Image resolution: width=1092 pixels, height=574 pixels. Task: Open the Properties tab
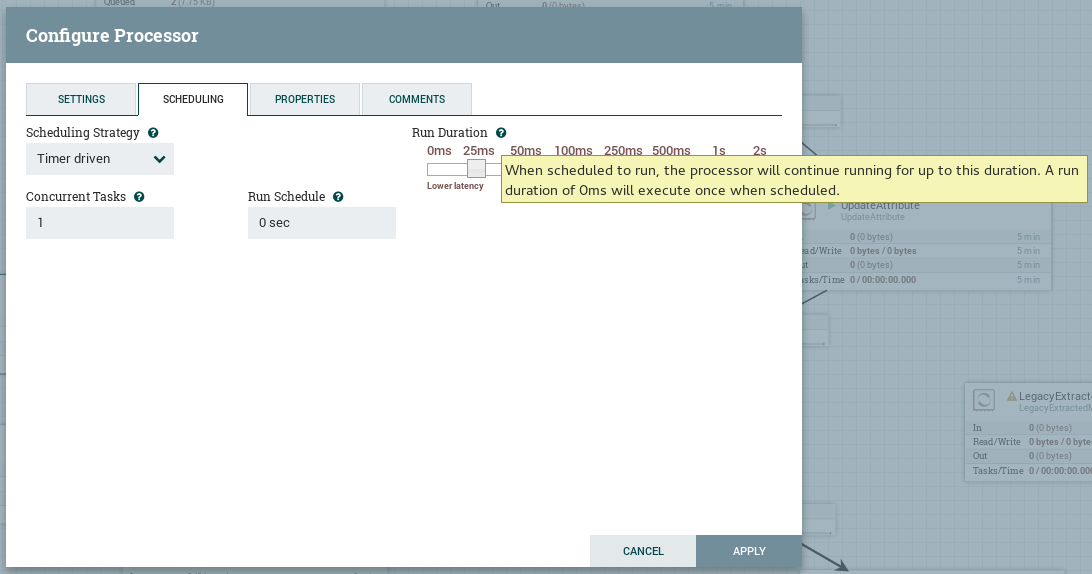[x=304, y=99]
